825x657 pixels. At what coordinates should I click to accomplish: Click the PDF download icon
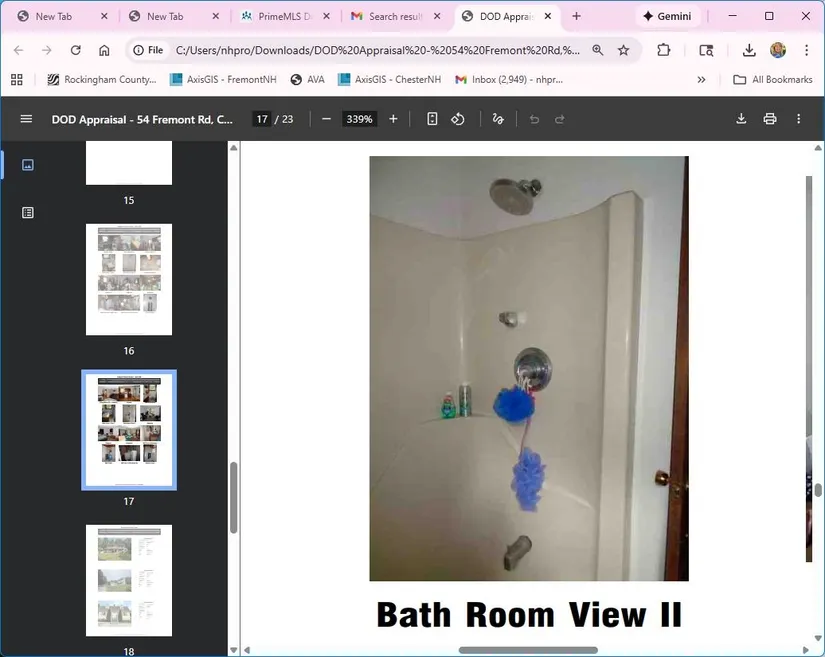(x=741, y=119)
